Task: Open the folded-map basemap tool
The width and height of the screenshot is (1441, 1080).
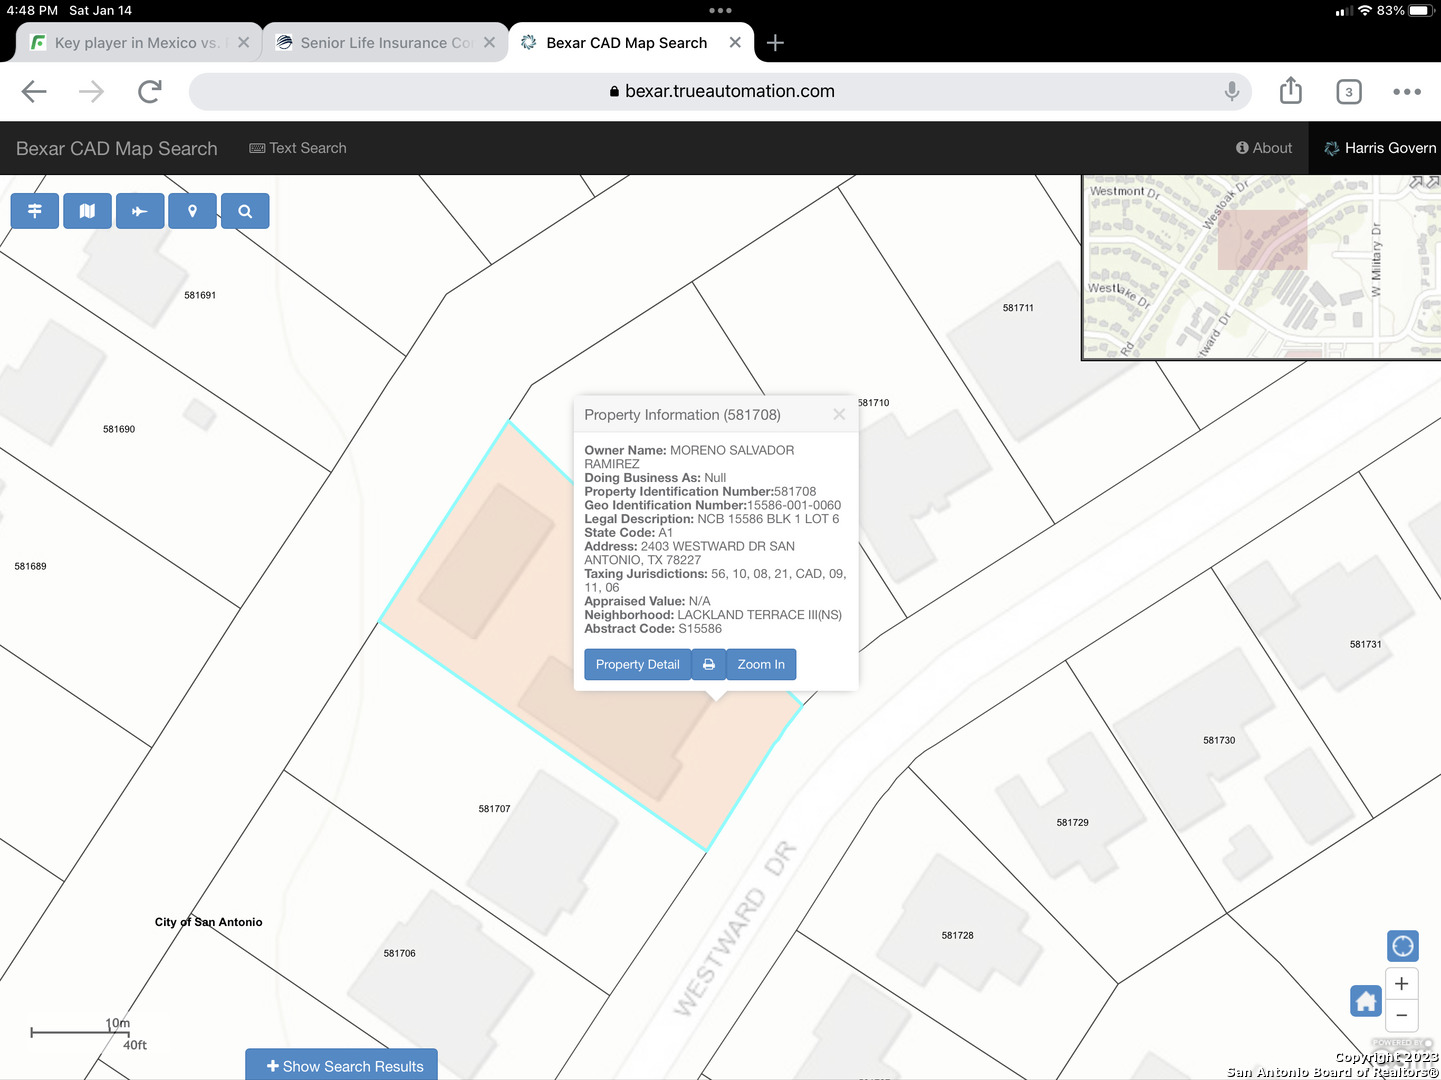Action: 87,211
